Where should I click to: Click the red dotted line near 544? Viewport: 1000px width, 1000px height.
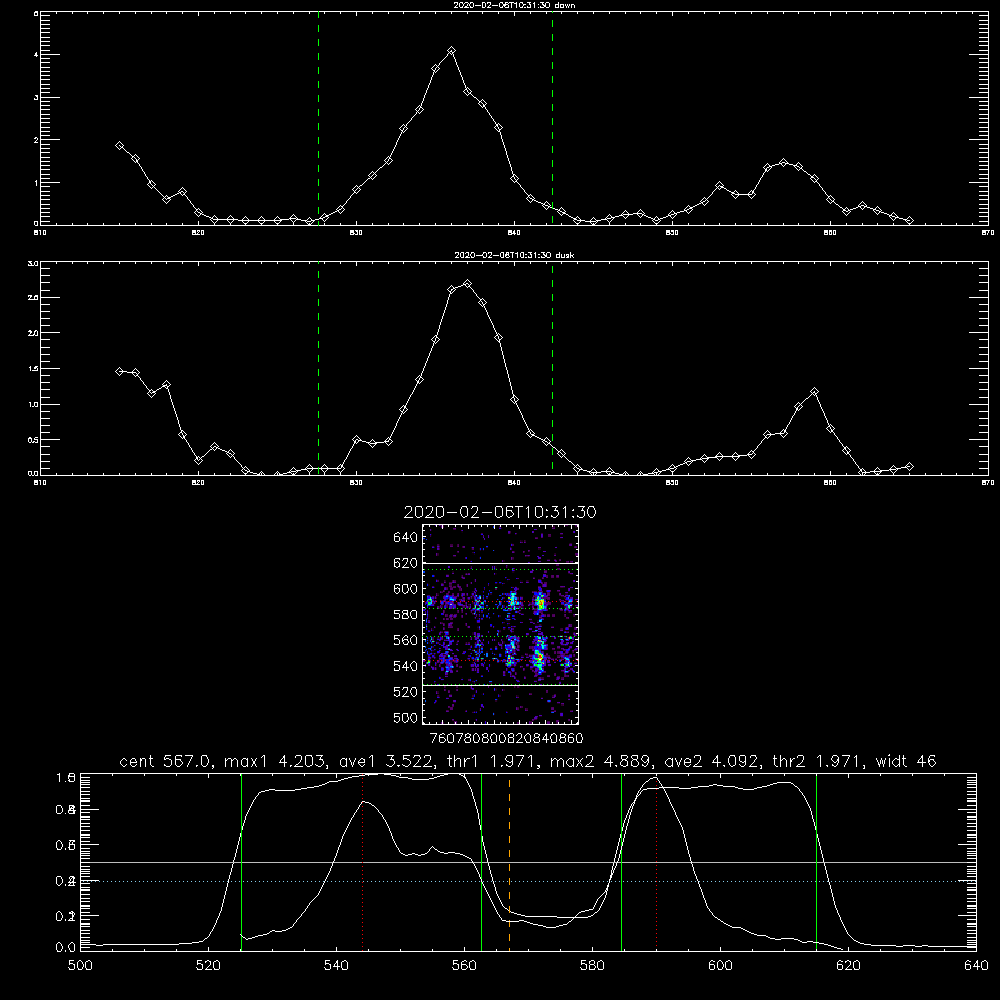coord(362,862)
